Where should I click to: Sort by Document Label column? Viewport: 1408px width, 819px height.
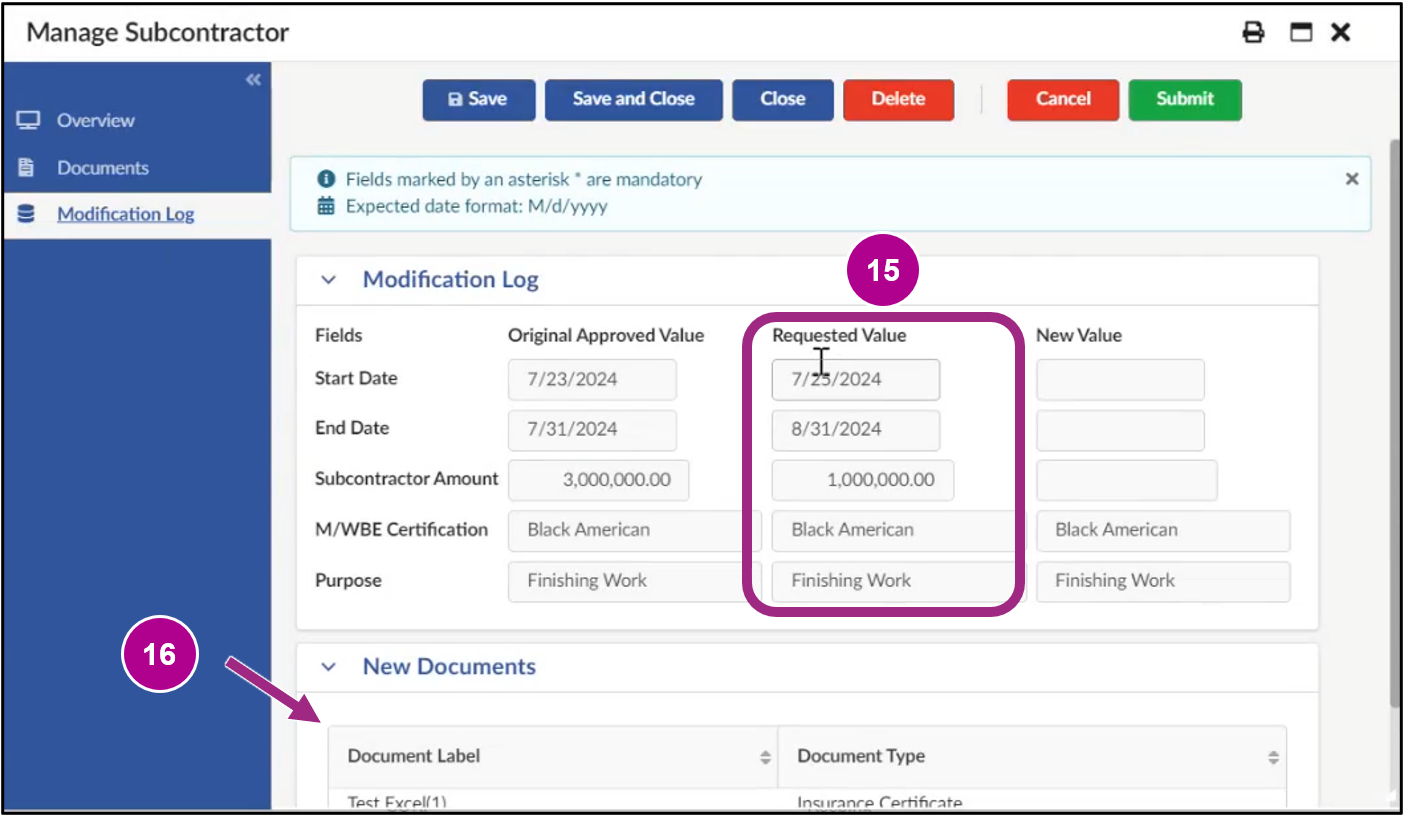pyautogui.click(x=765, y=757)
